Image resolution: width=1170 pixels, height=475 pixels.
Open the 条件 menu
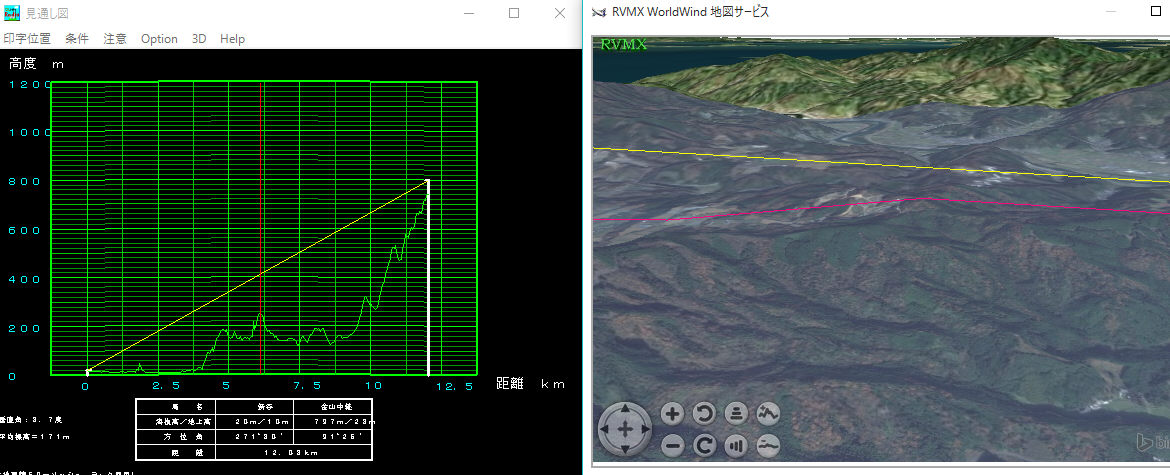click(77, 39)
